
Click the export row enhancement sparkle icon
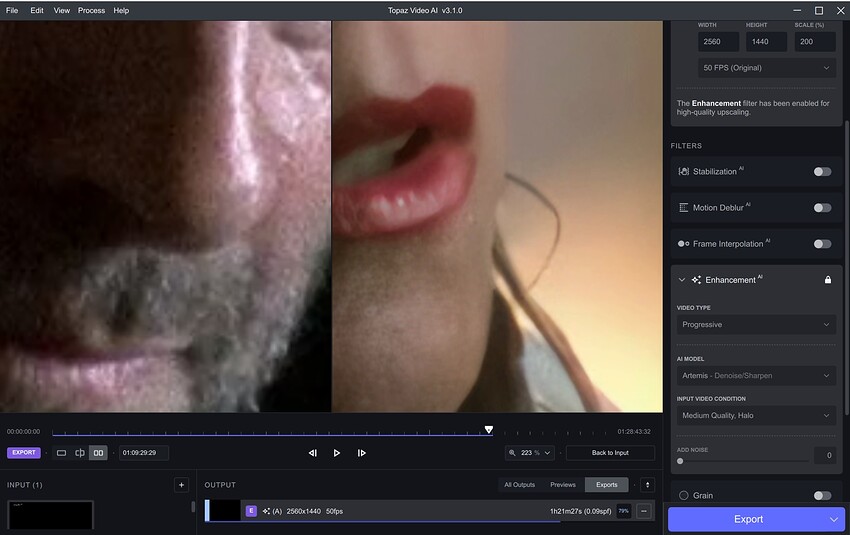(266, 511)
